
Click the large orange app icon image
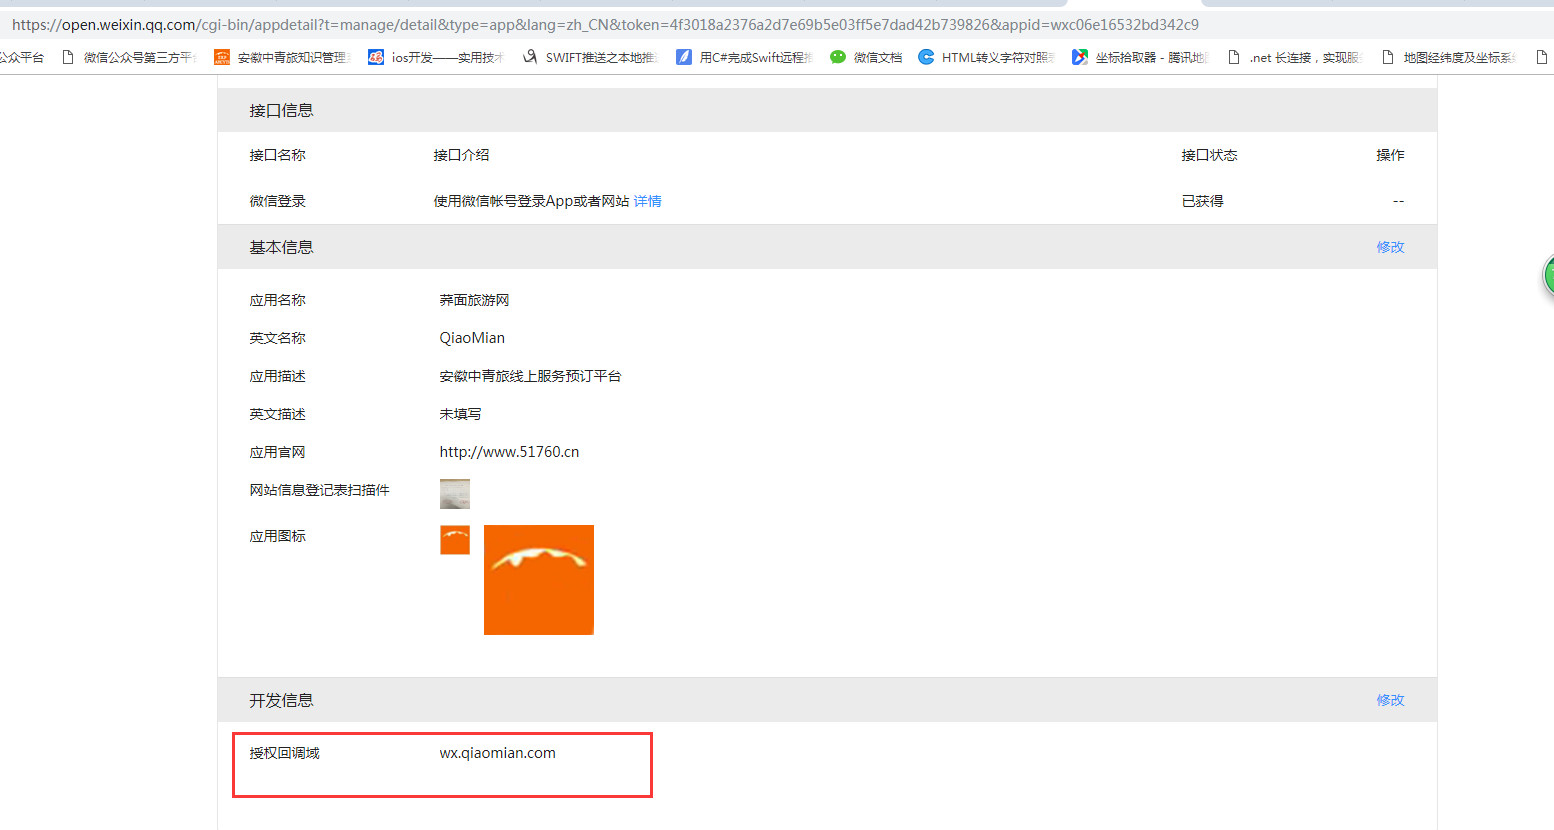coord(539,580)
